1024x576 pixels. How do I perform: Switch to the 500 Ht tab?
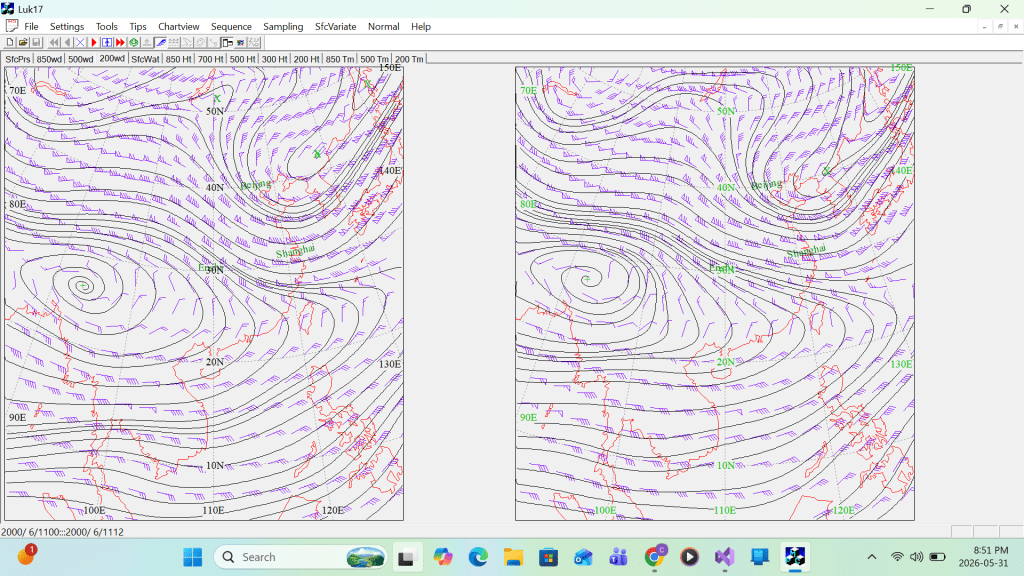click(242, 59)
